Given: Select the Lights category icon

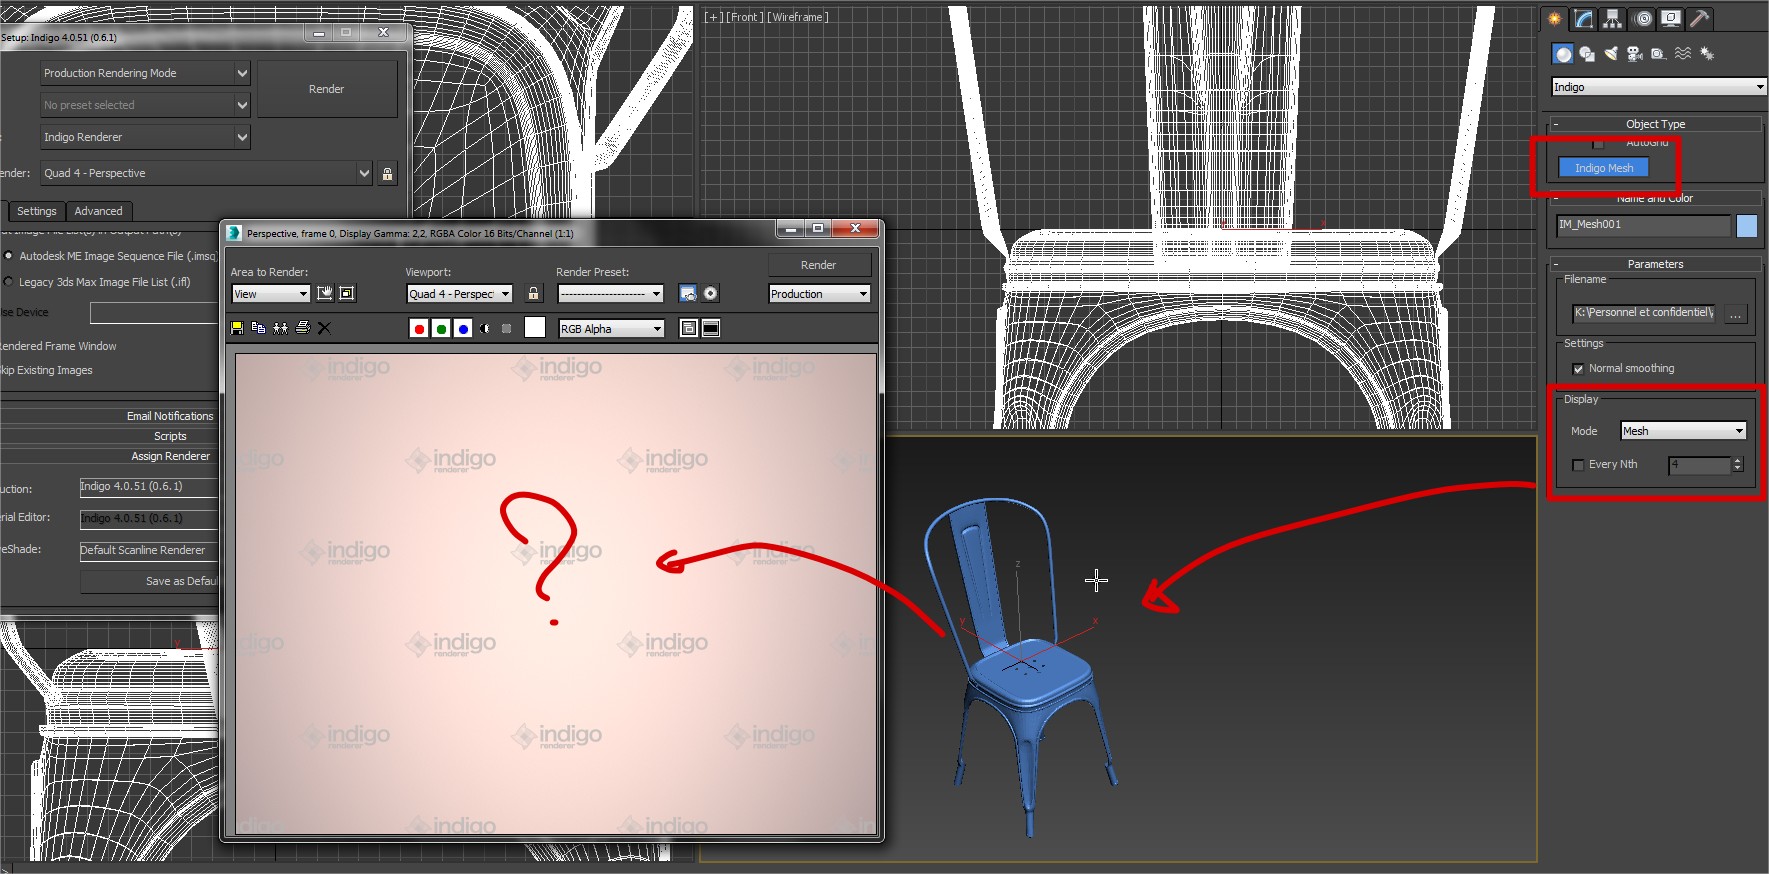Looking at the screenshot, I should (1611, 54).
